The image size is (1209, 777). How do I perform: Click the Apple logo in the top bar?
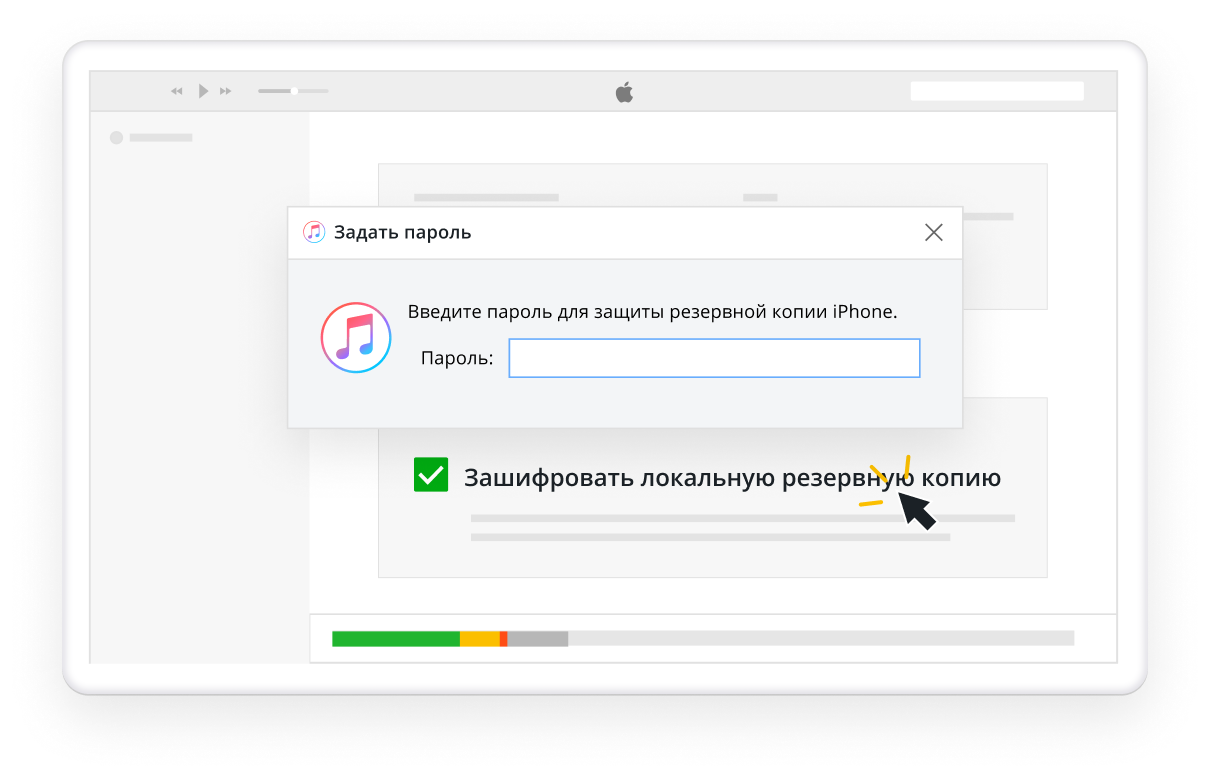coord(624,92)
